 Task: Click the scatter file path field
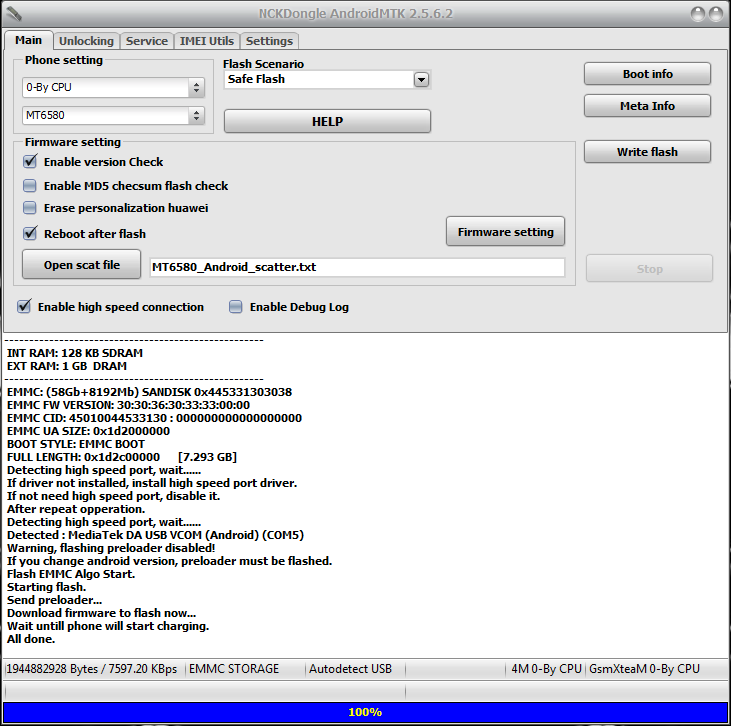(357, 267)
